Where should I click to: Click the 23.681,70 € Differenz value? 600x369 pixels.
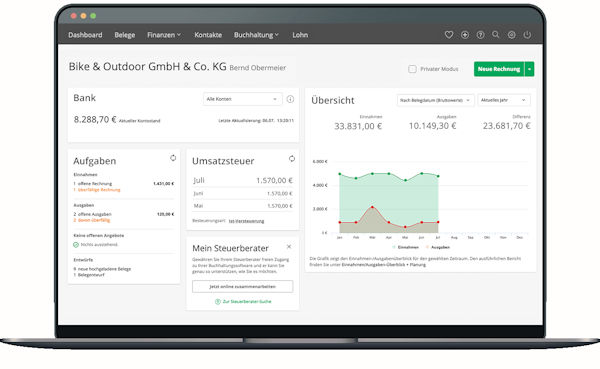(x=507, y=126)
